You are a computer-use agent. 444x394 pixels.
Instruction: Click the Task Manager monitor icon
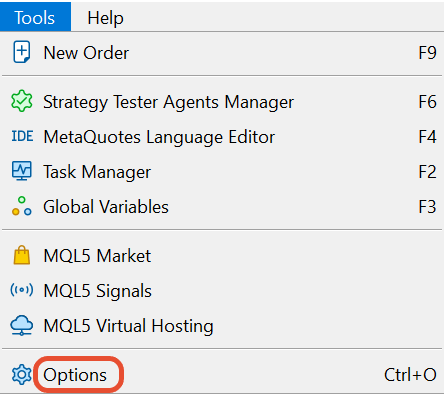click(x=22, y=171)
